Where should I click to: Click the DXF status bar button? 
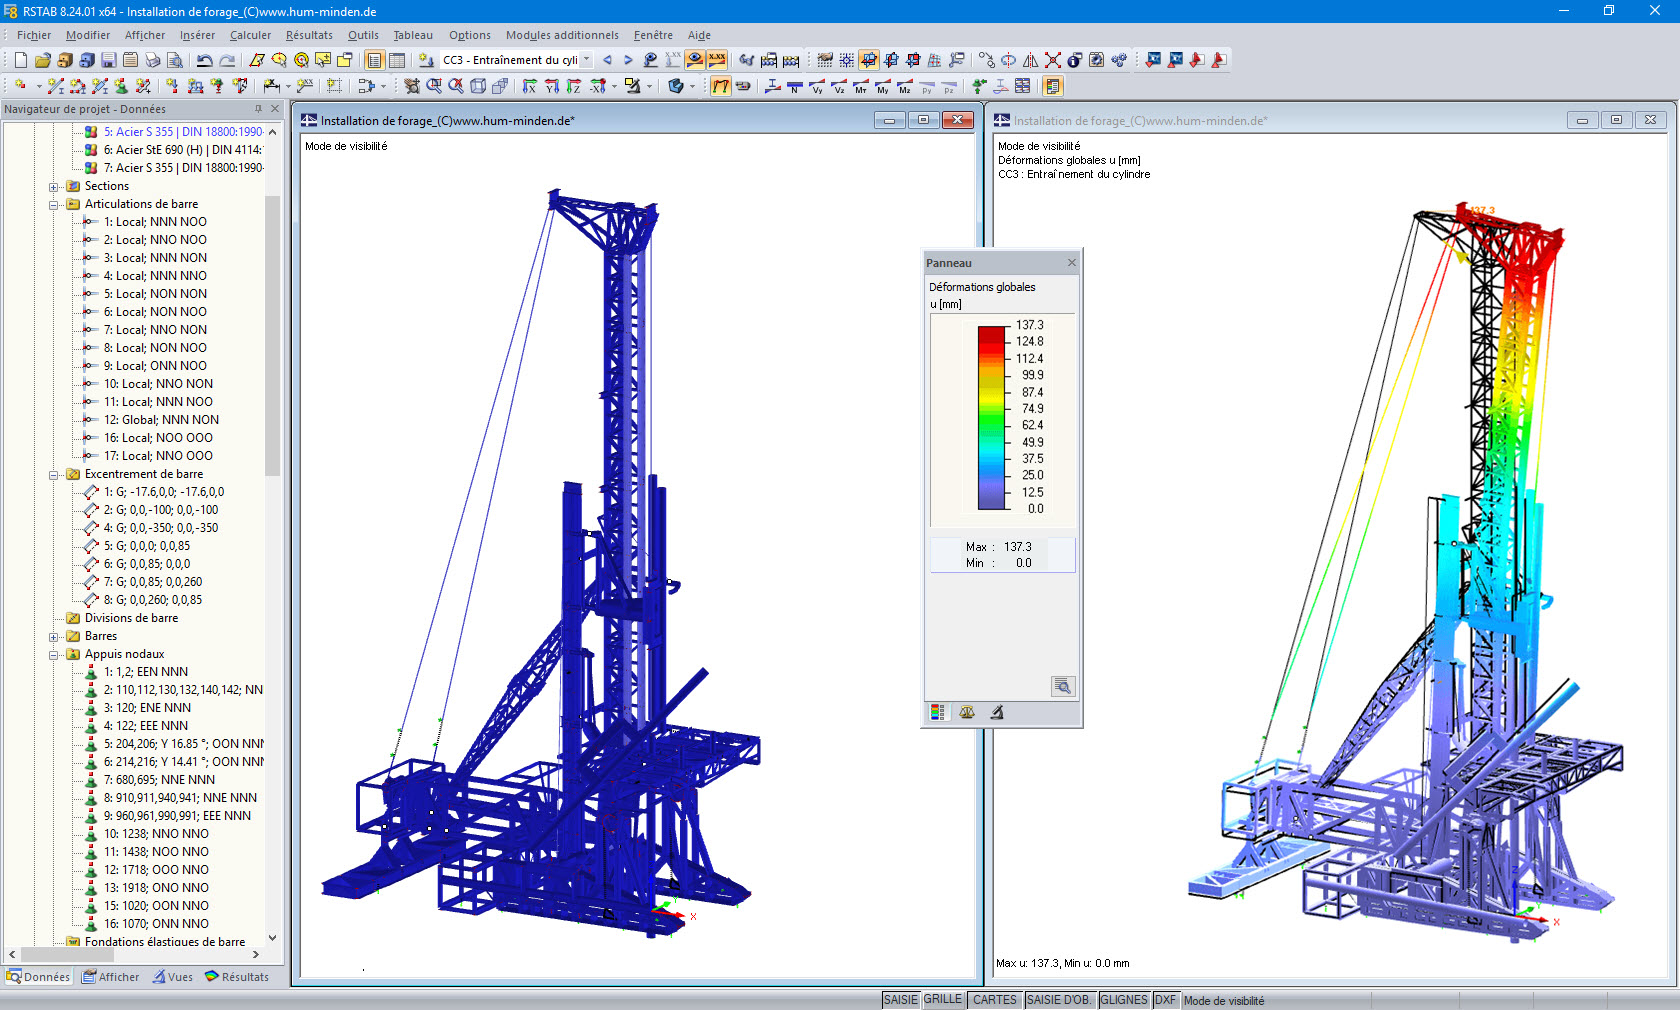click(1165, 1000)
